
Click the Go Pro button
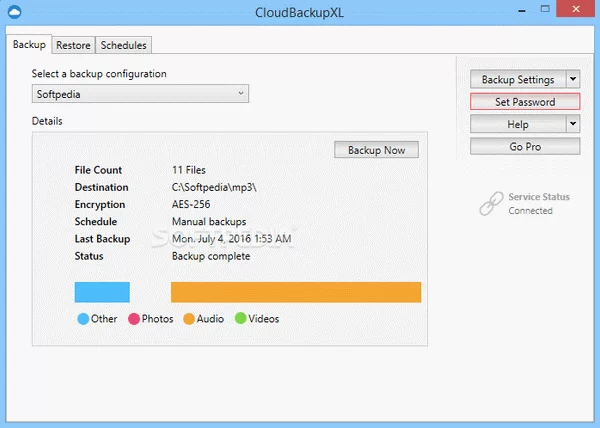point(525,146)
